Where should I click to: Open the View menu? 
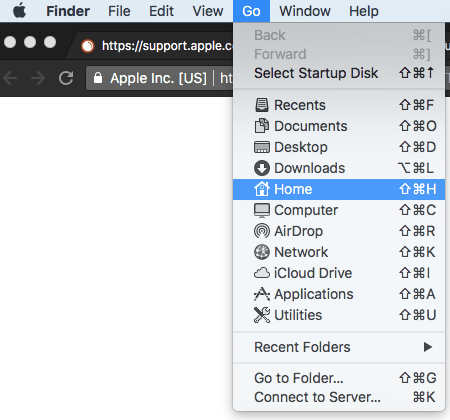point(208,11)
